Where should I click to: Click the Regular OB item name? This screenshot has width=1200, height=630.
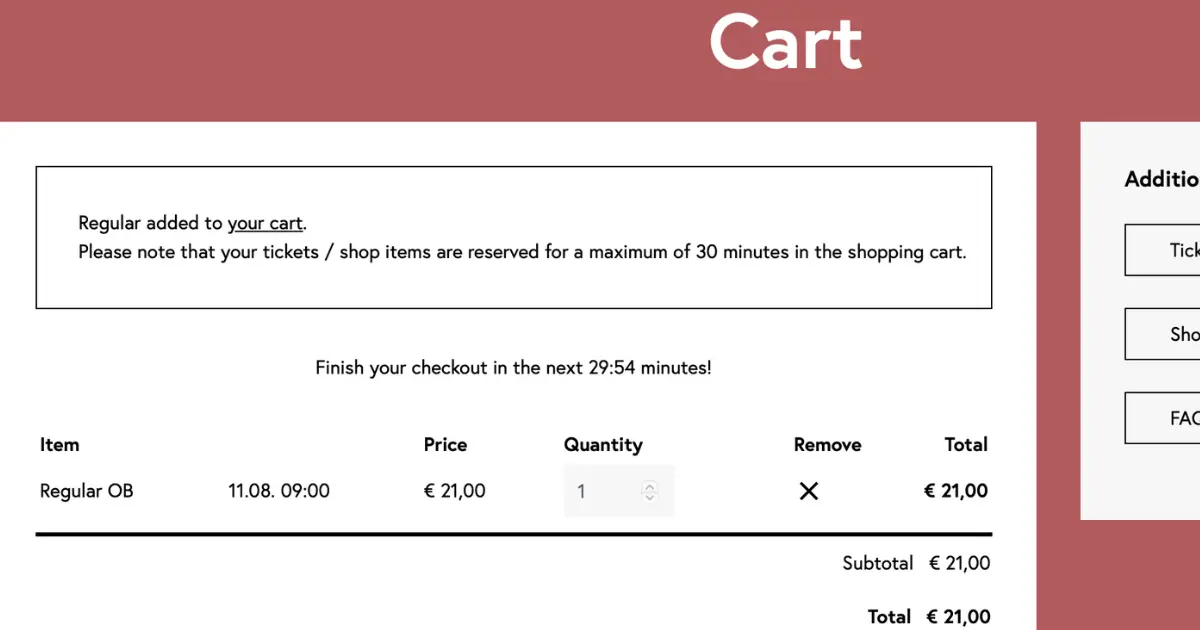(x=86, y=491)
